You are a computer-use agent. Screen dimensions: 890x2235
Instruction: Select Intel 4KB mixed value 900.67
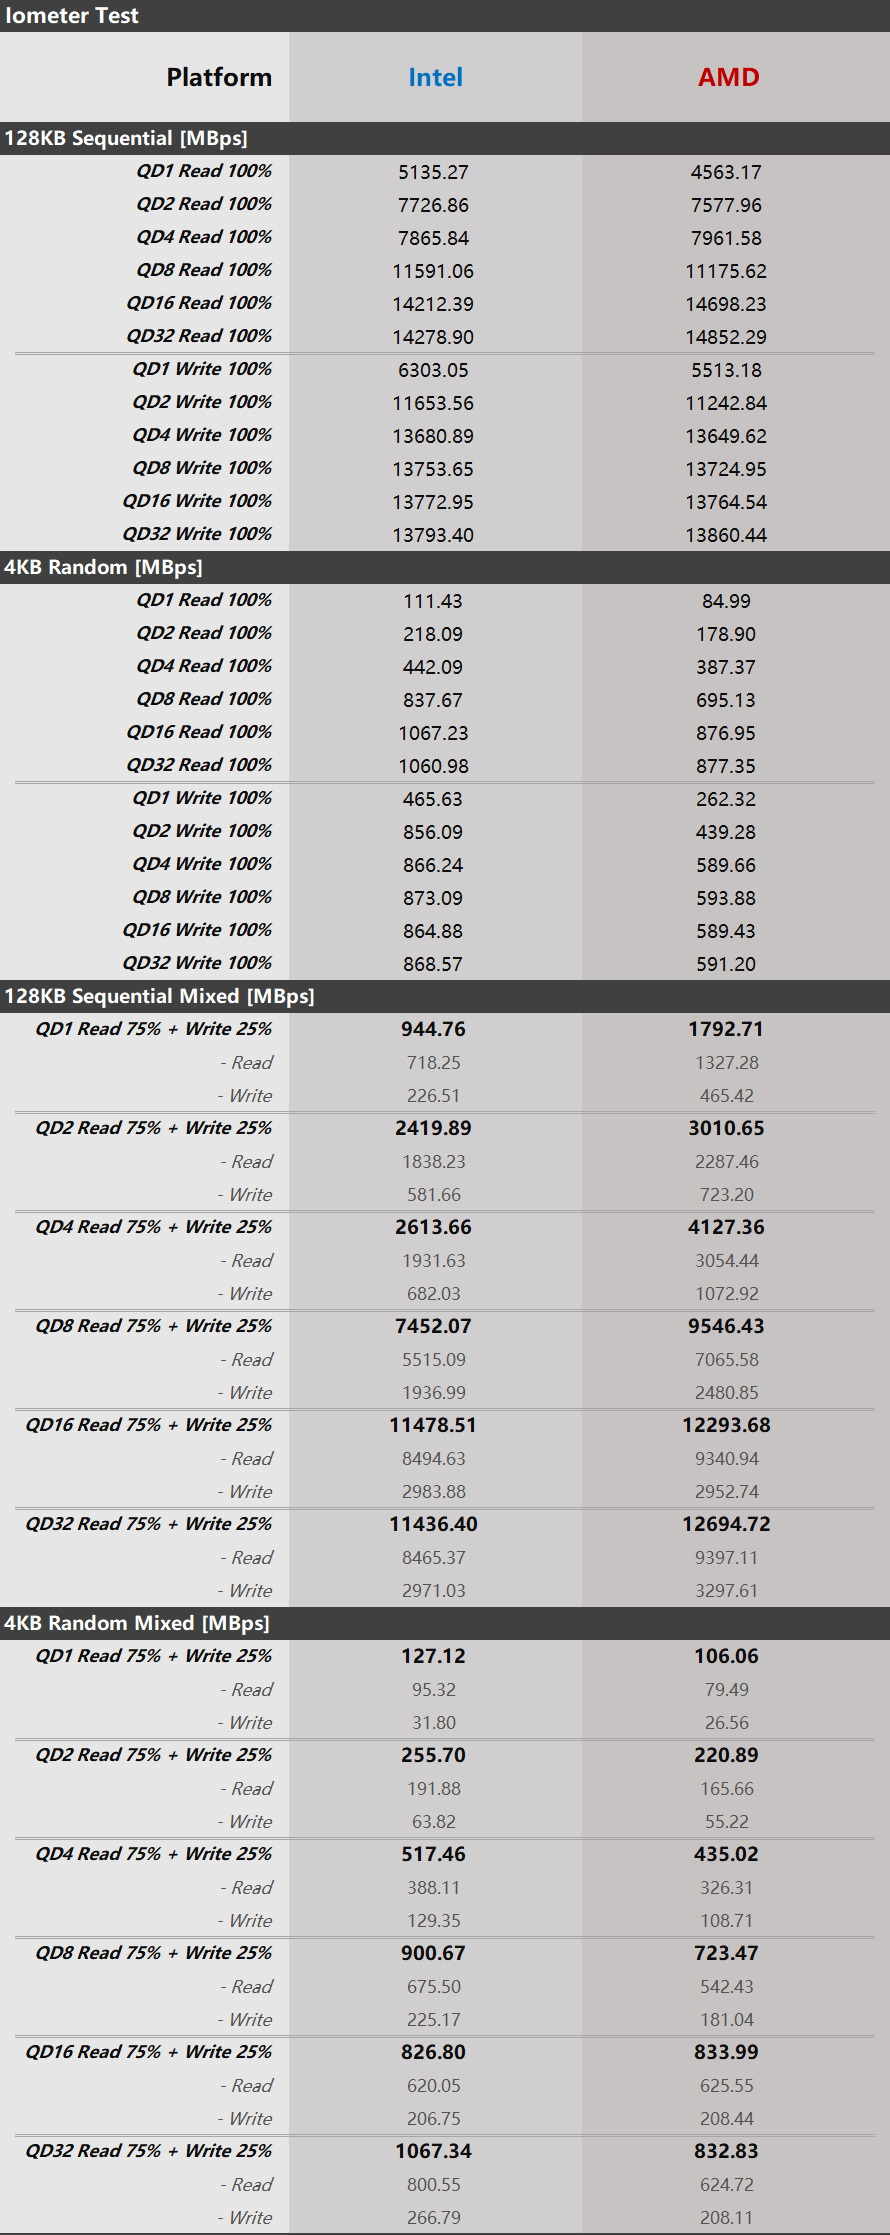pyautogui.click(x=433, y=1953)
